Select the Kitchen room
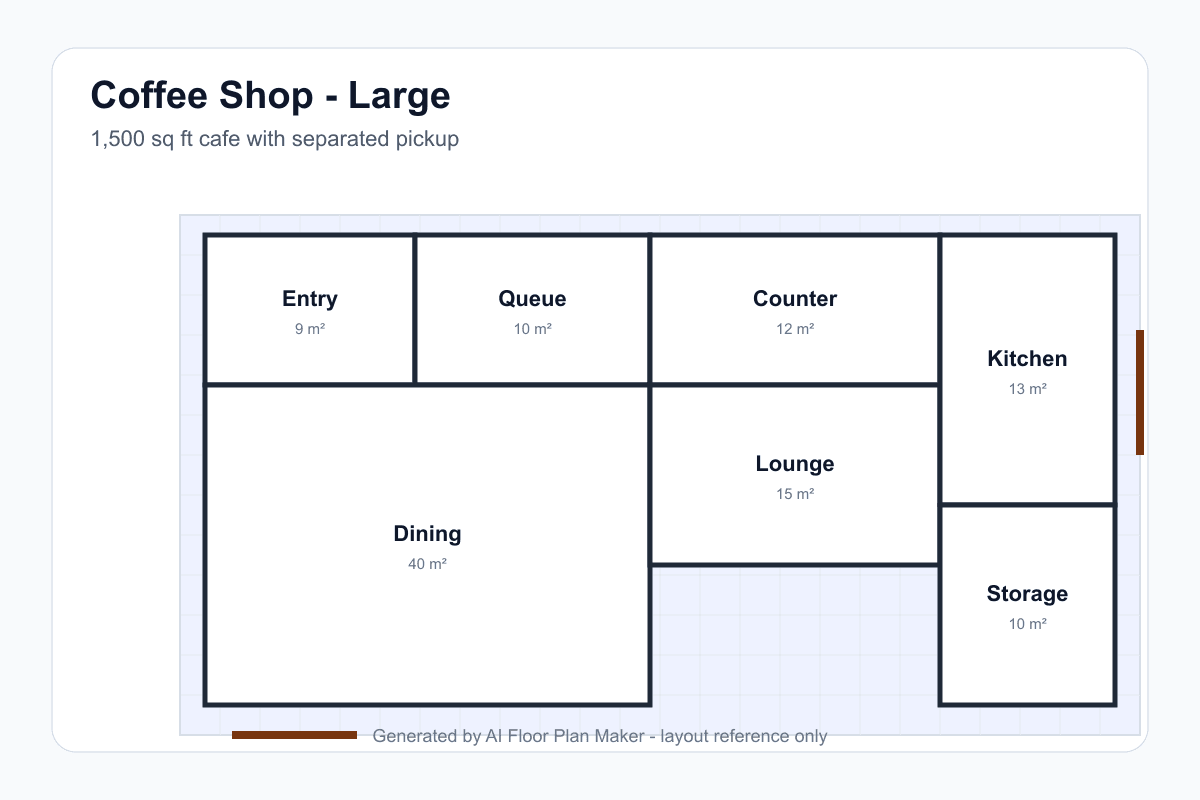Screen dimensions: 1200x800 [1028, 370]
